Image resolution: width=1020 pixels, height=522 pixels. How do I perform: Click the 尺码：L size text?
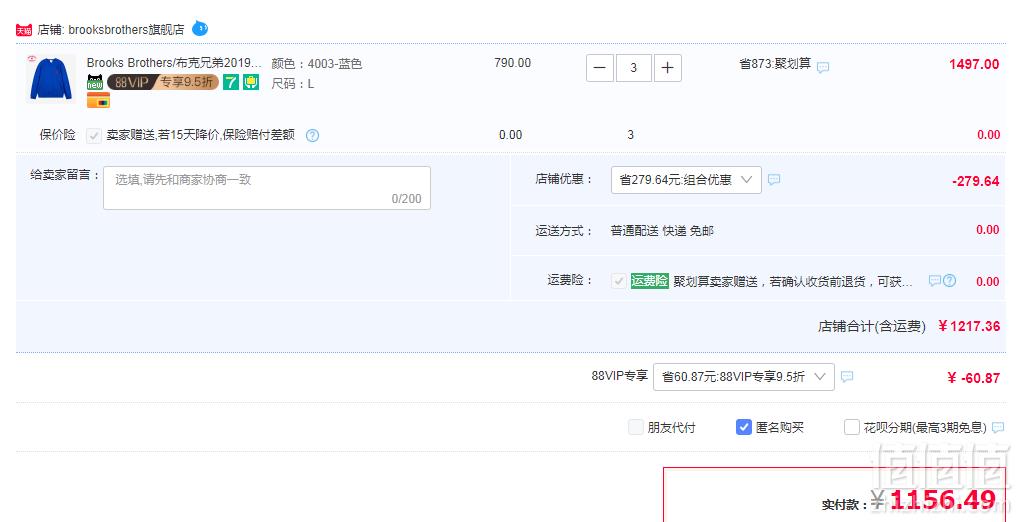click(x=293, y=84)
